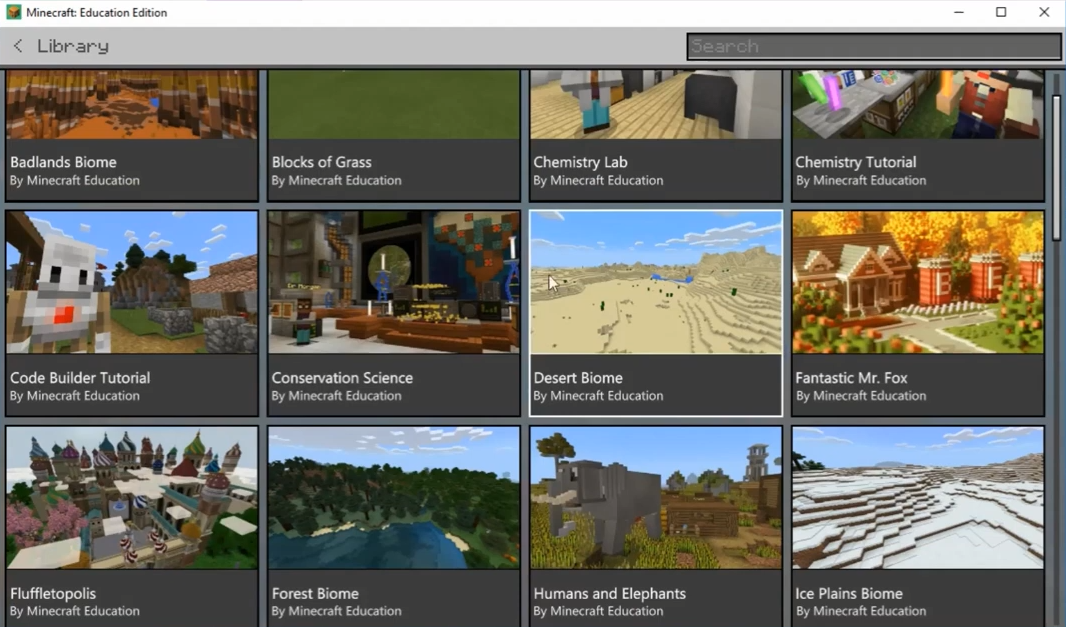
Task: Focus the Search input field
Action: (874, 46)
